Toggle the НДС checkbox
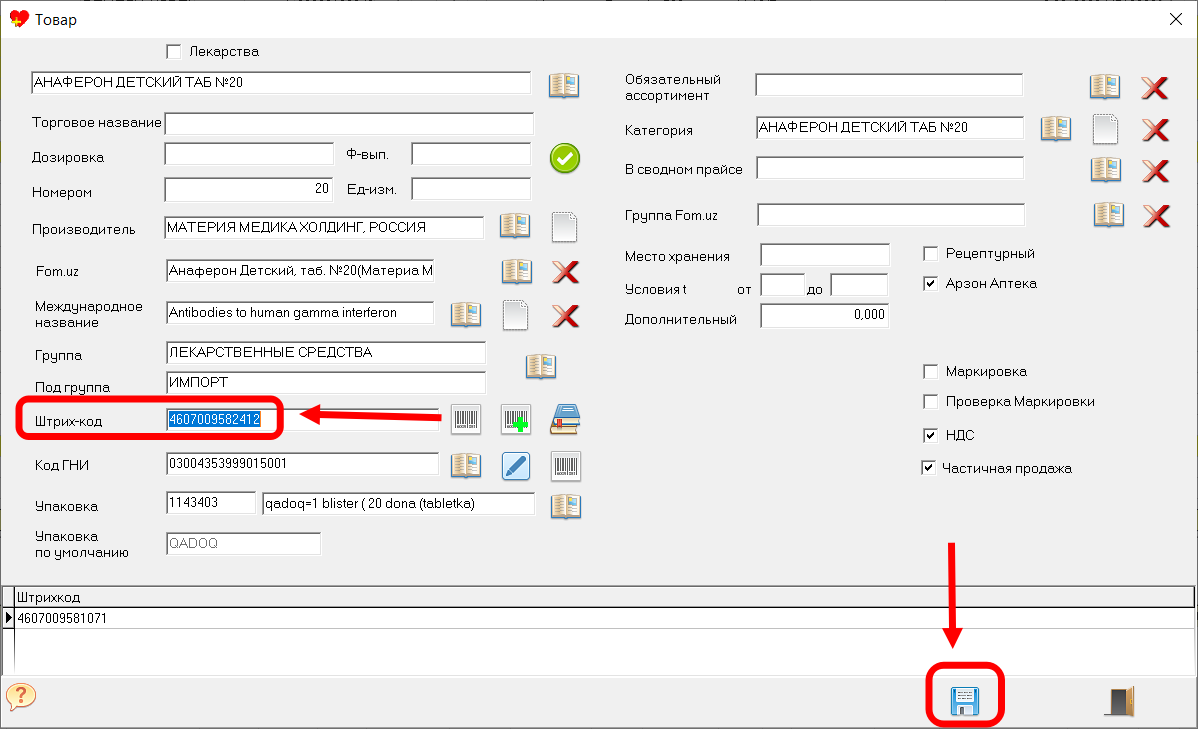 coord(931,435)
